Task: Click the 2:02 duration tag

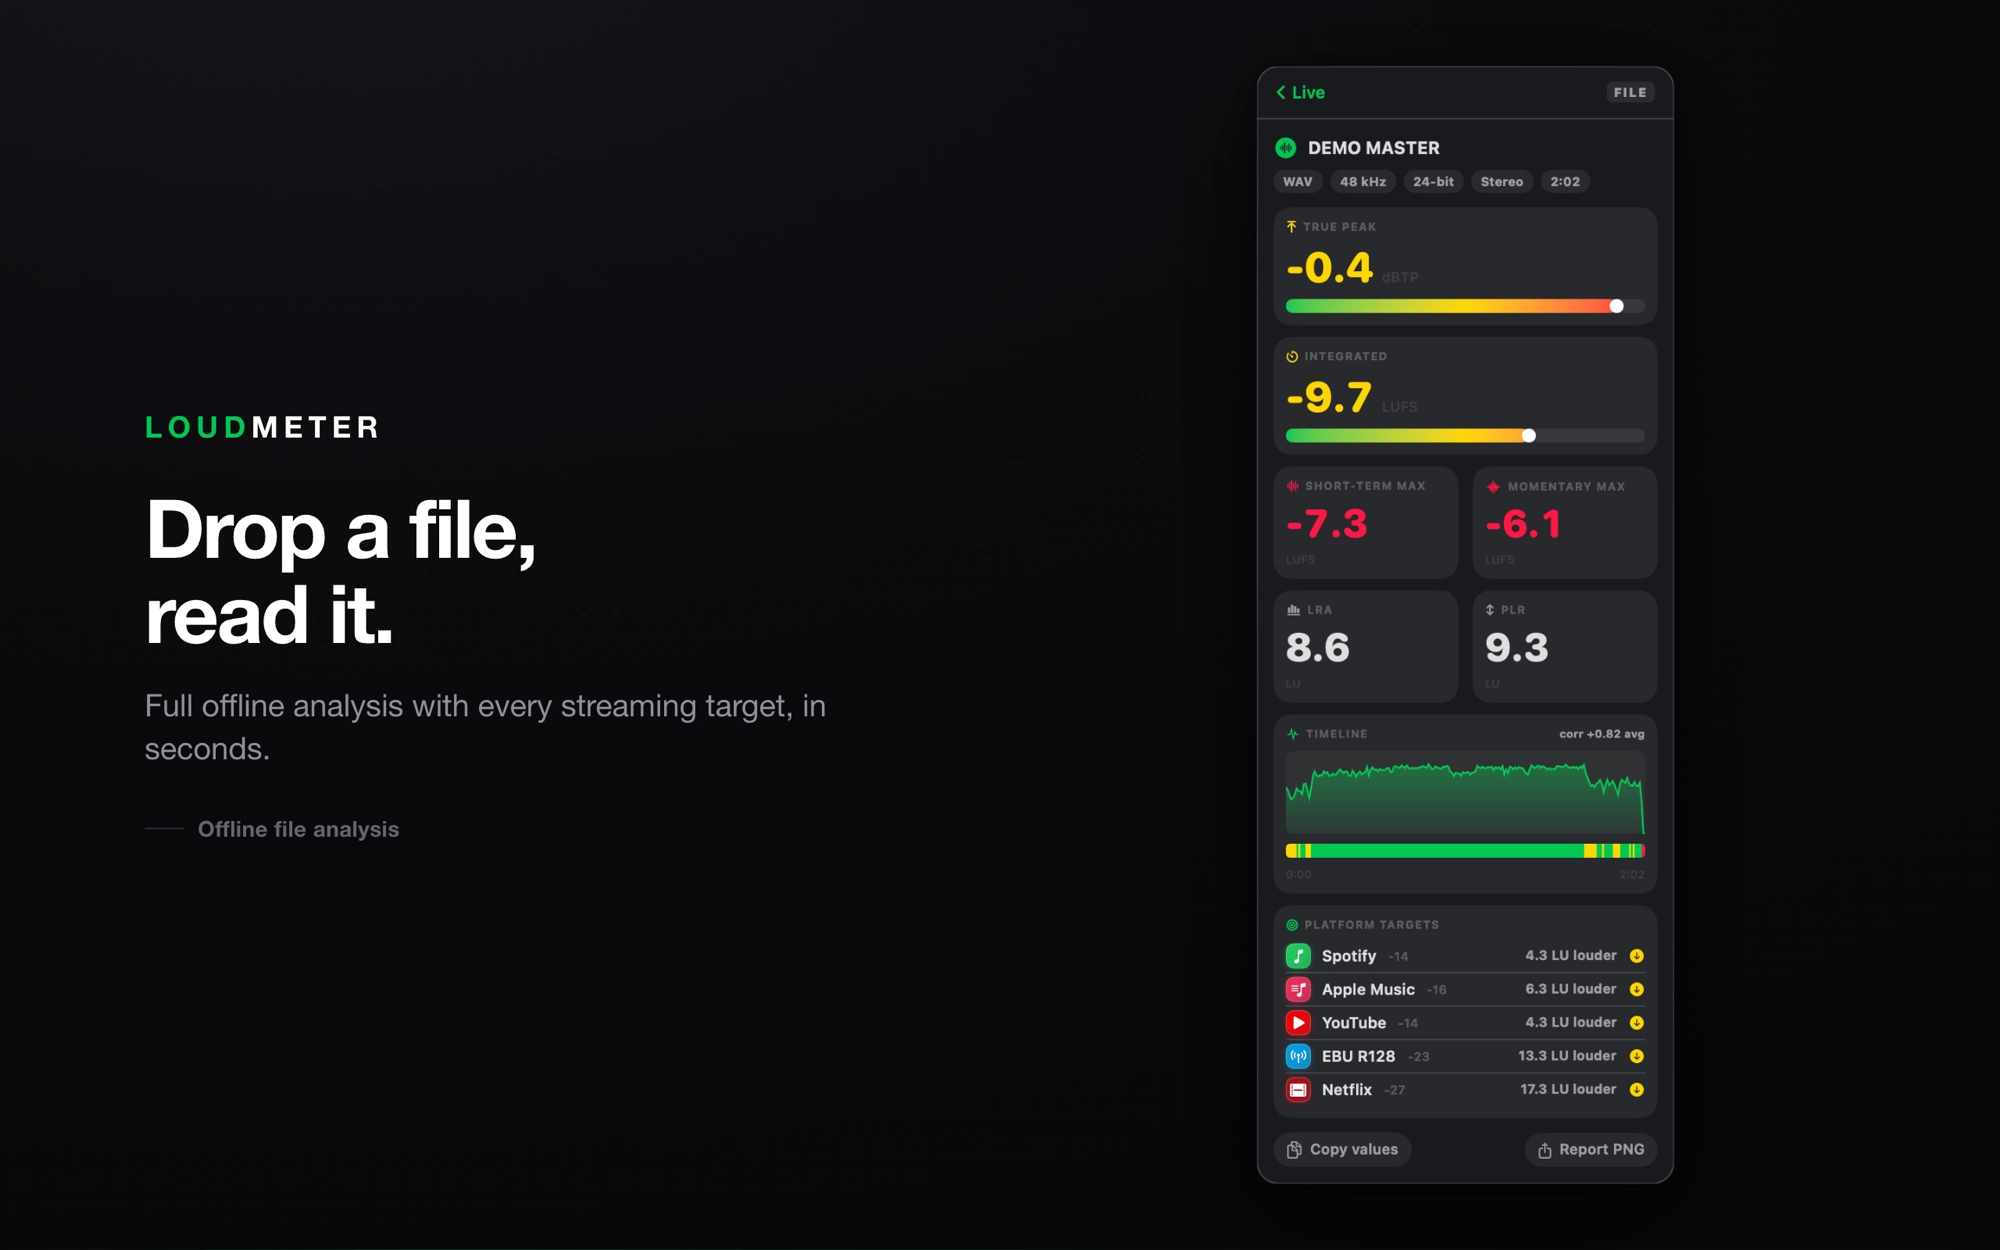Action: 1565,181
